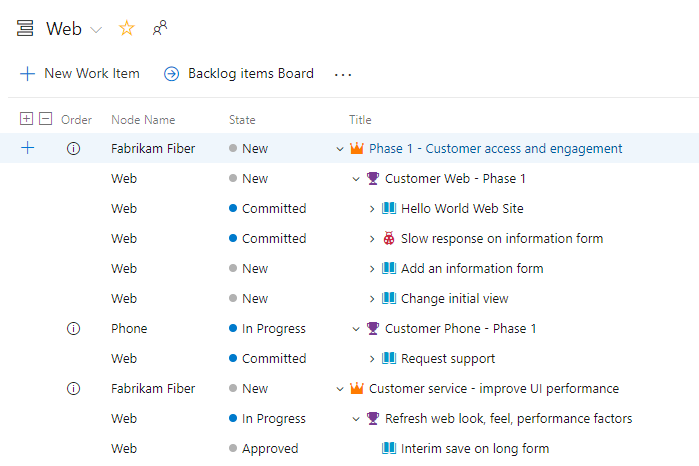
Task: Expand the Hello World Web Site item
Action: (x=372, y=209)
